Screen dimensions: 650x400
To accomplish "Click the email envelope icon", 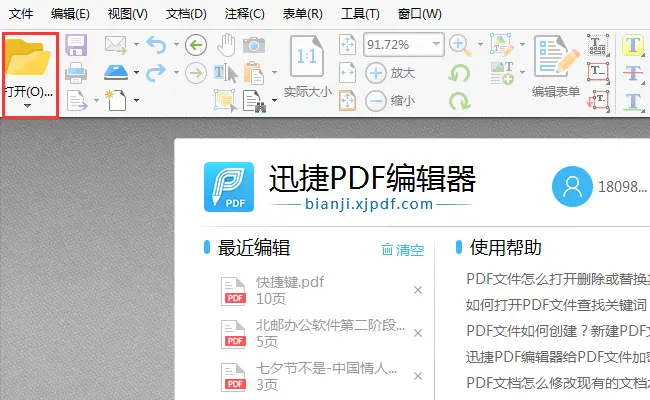I will tap(116, 45).
